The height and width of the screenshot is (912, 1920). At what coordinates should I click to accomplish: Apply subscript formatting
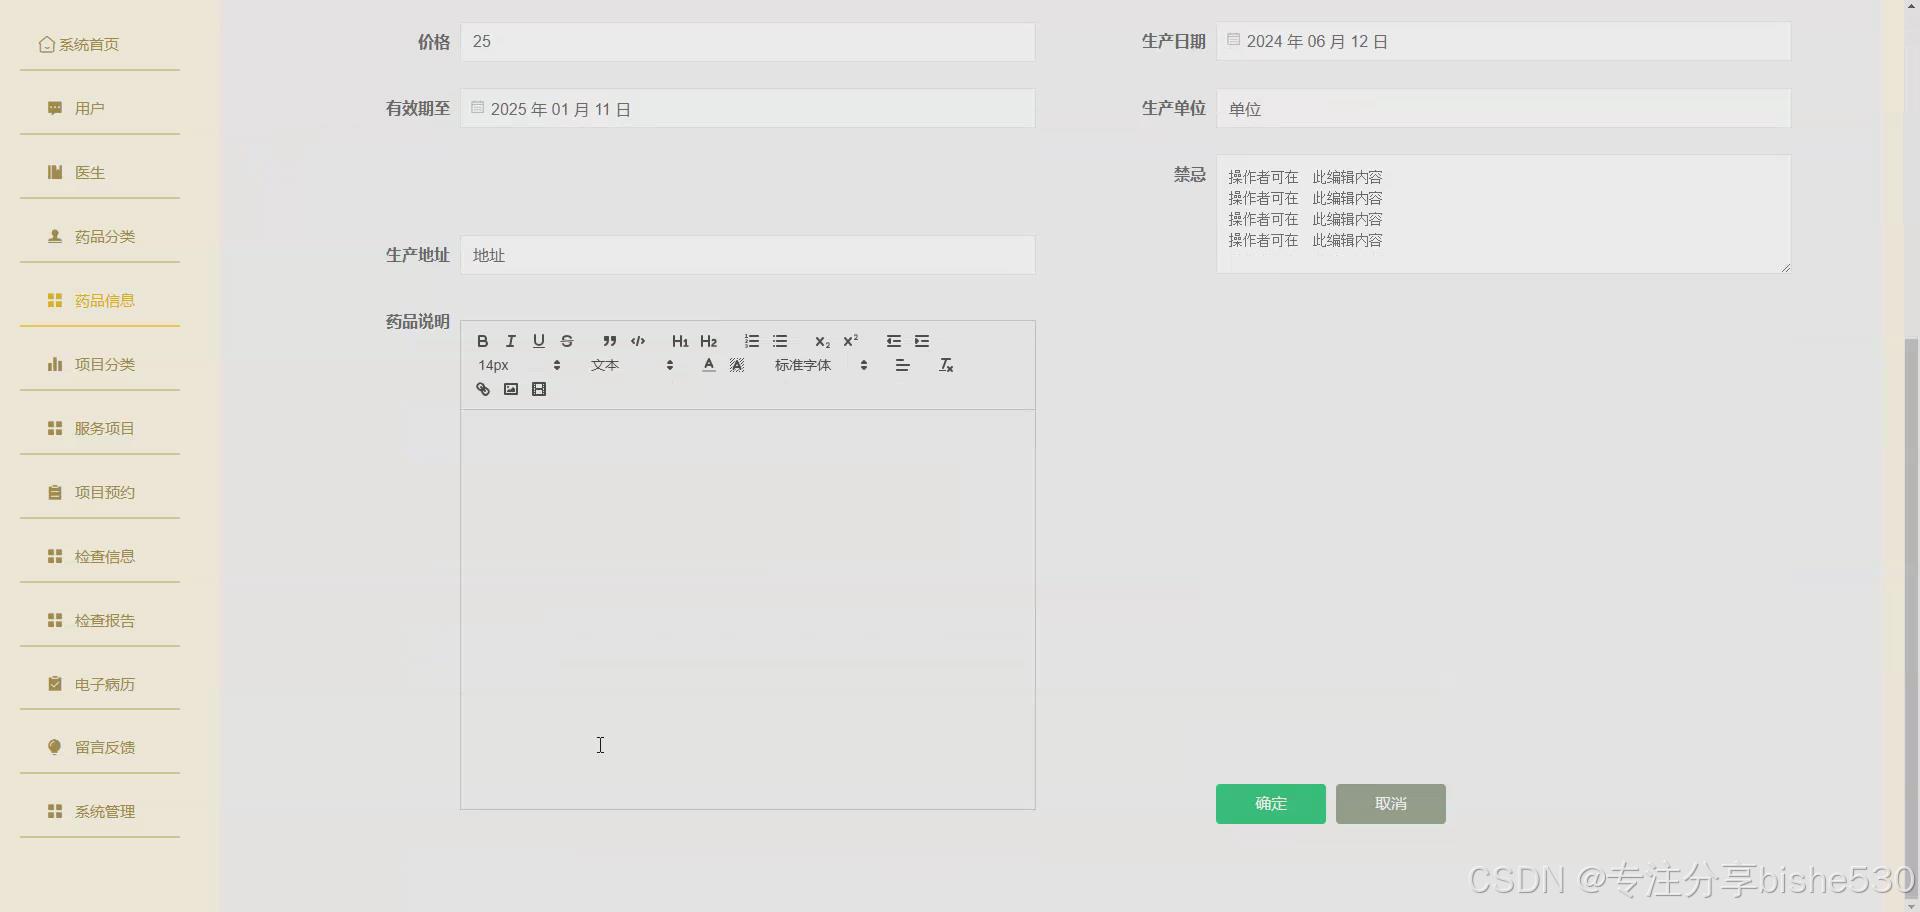822,341
